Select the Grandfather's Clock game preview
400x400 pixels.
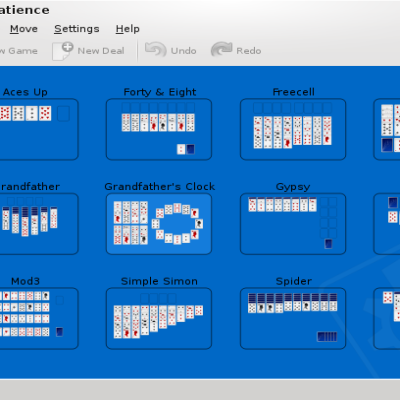pos(159,224)
